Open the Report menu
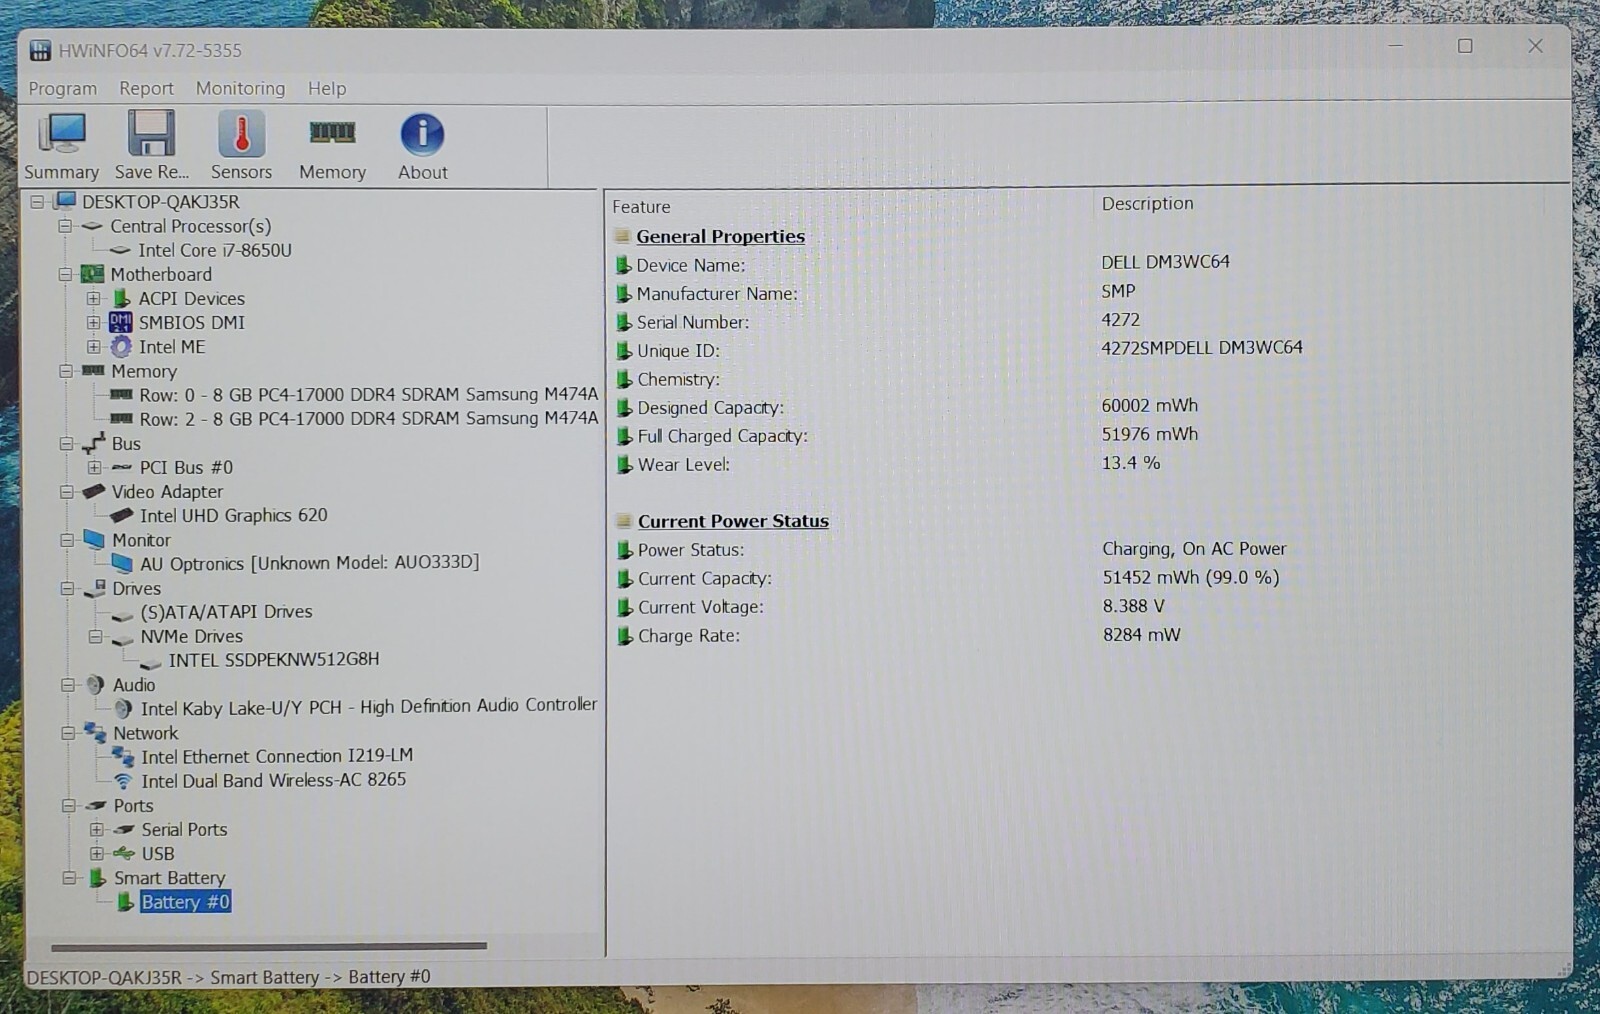Viewport: 1600px width, 1014px height. click(146, 88)
